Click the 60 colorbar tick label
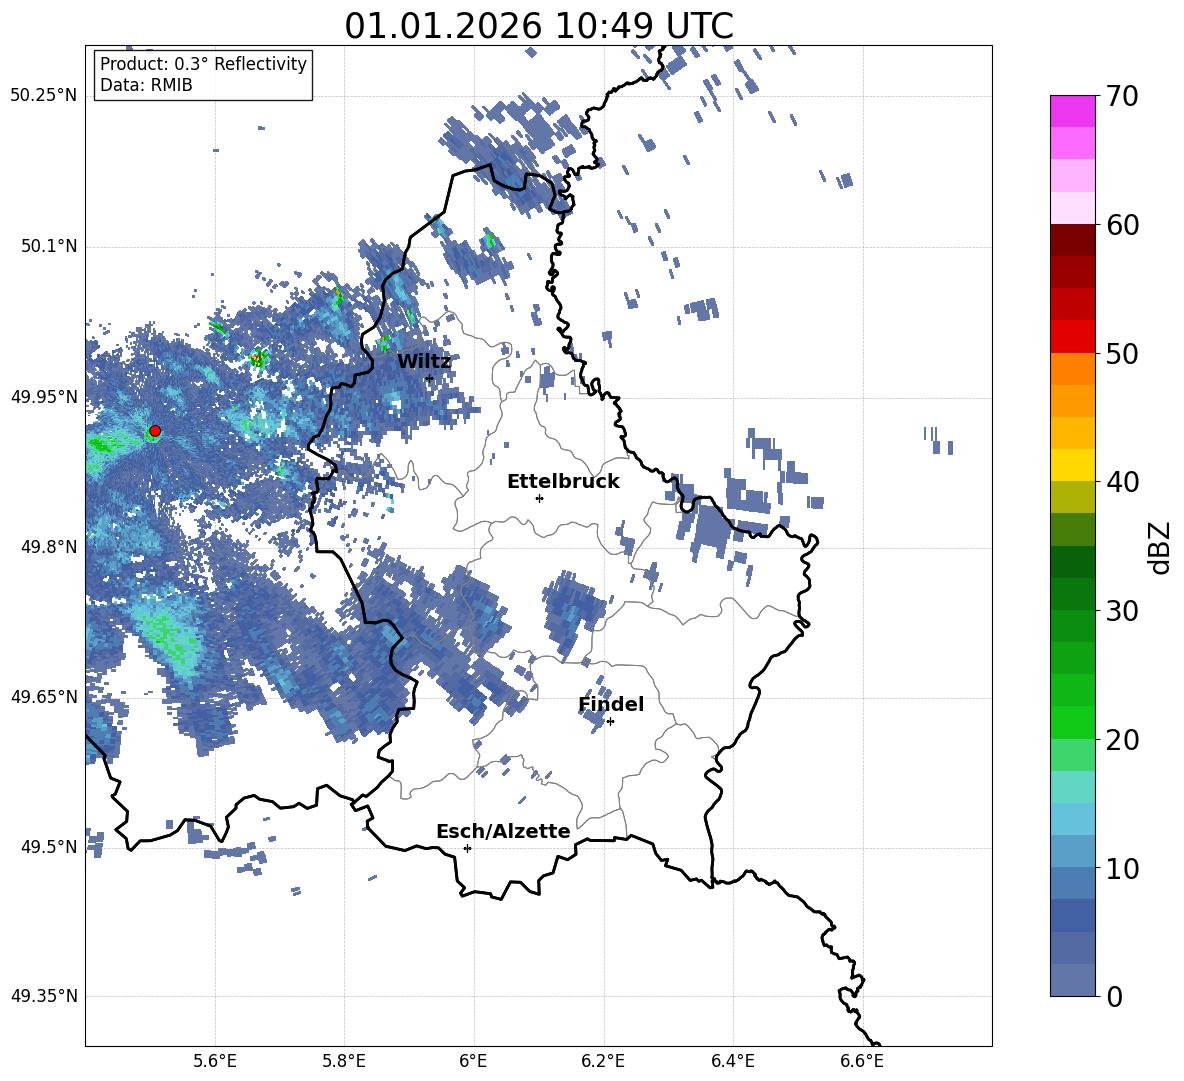The width and height of the screenshot is (1184, 1081). [x=1123, y=225]
